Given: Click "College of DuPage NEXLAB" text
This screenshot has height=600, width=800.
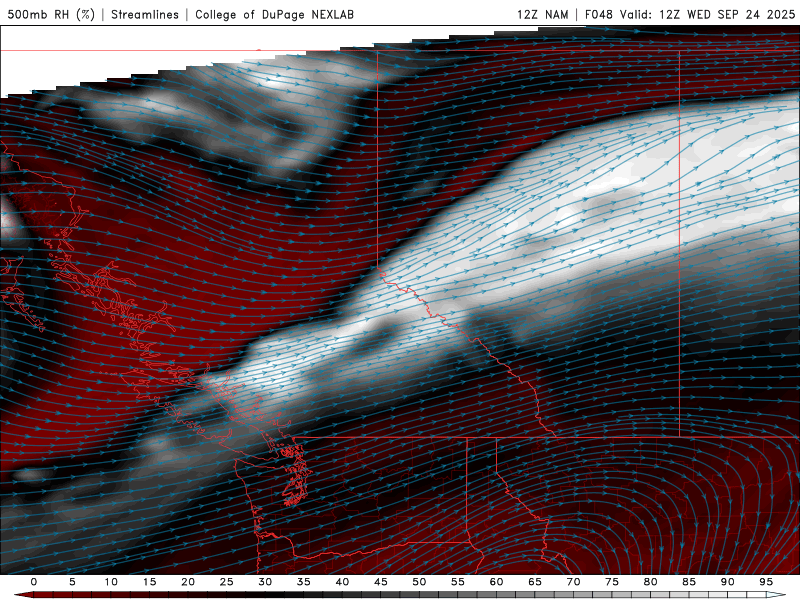Looking at the screenshot, I should click(274, 14).
